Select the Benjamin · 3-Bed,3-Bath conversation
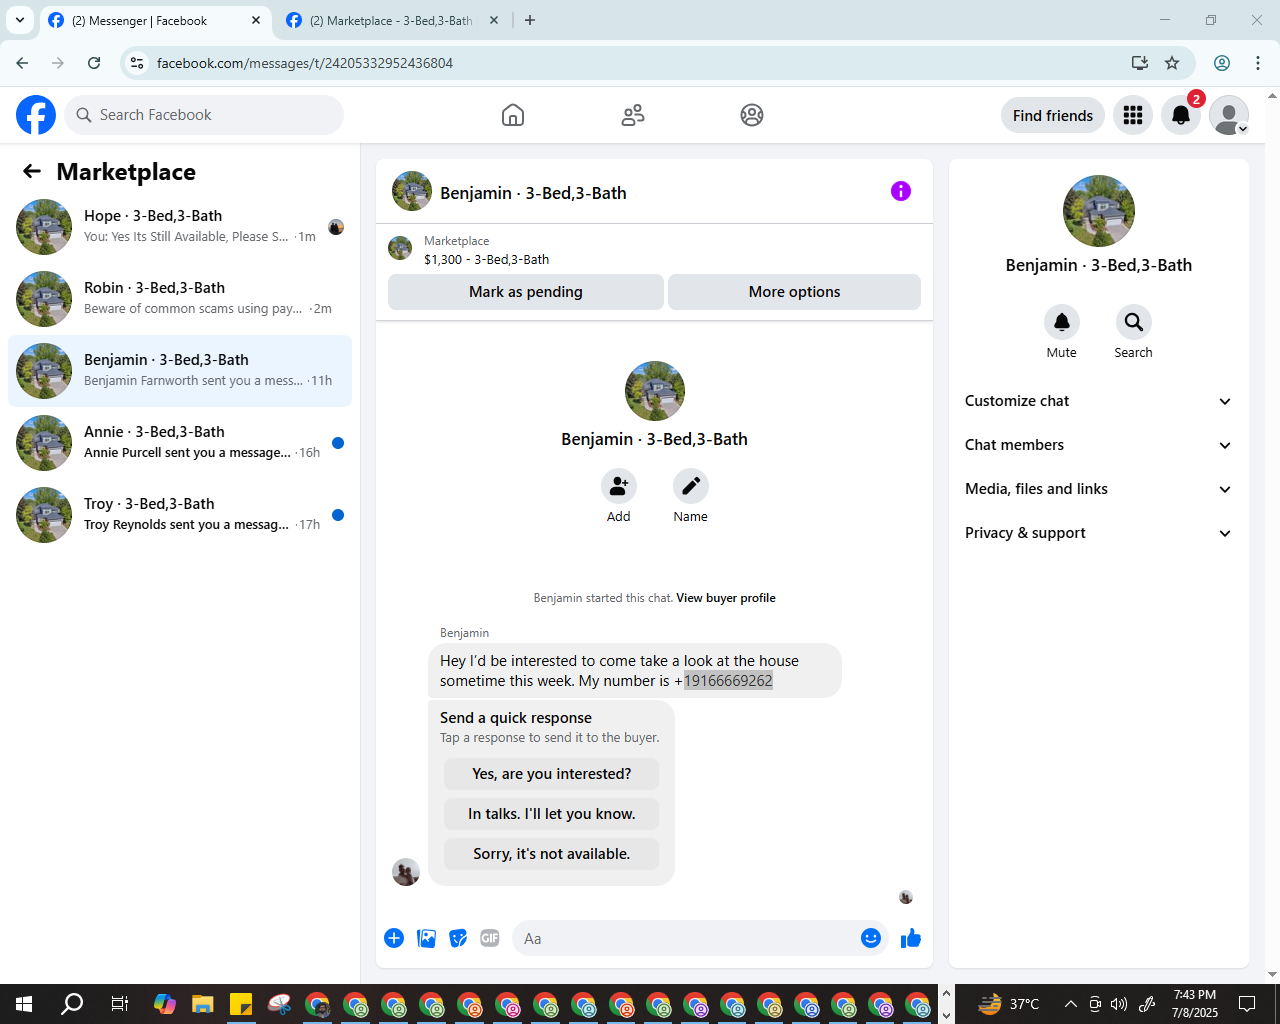 pyautogui.click(x=180, y=371)
